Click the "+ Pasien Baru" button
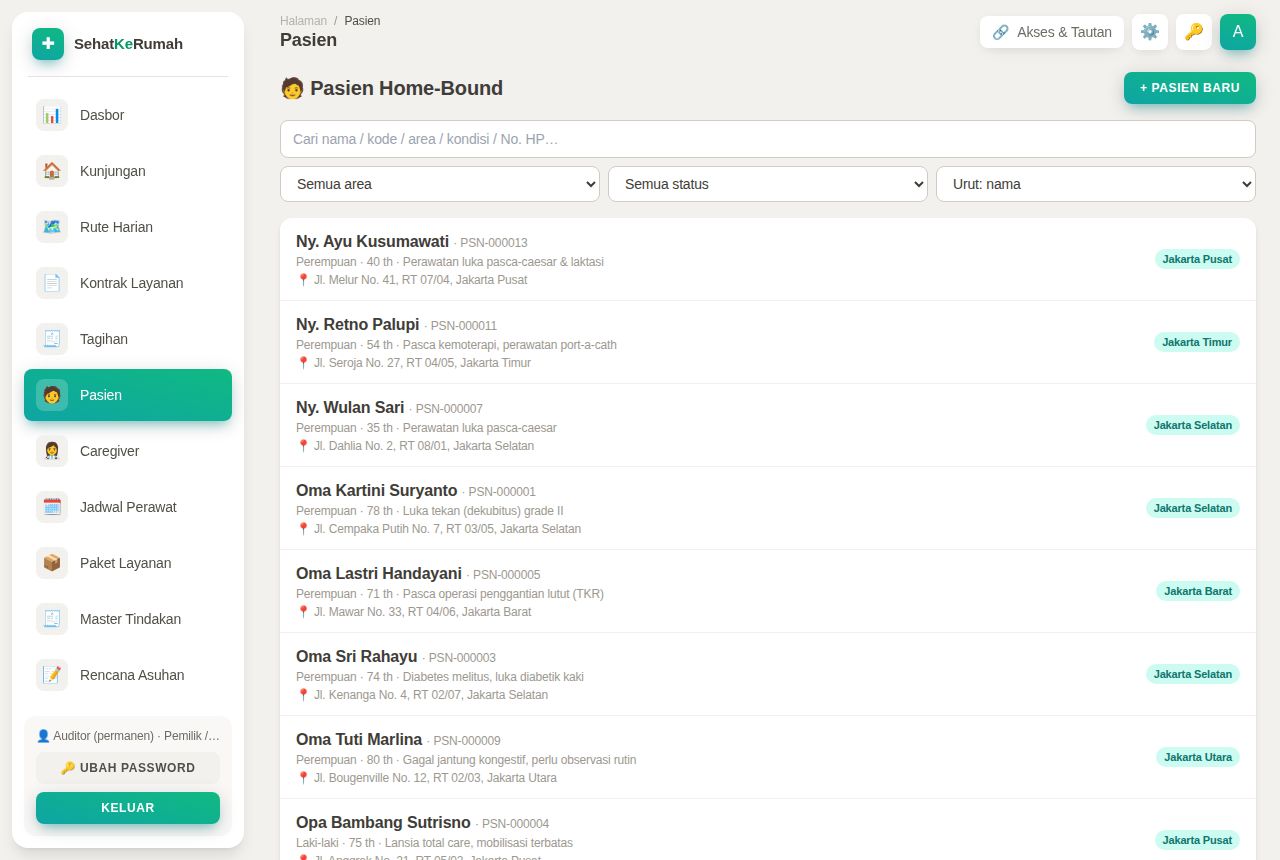The image size is (1280, 860). pyautogui.click(x=1190, y=88)
